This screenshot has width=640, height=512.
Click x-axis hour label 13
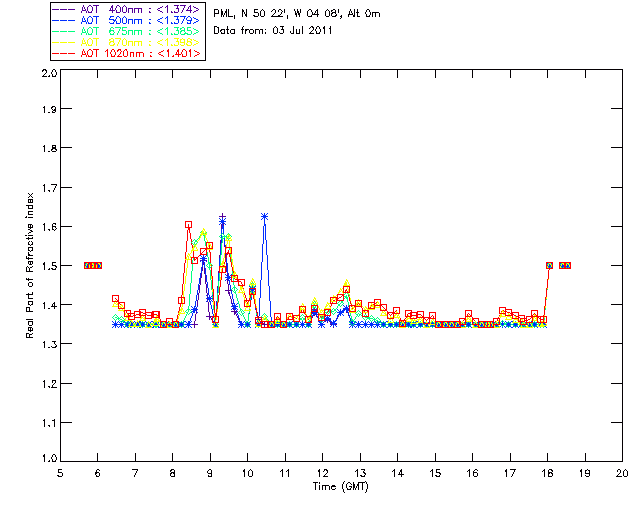(360, 473)
